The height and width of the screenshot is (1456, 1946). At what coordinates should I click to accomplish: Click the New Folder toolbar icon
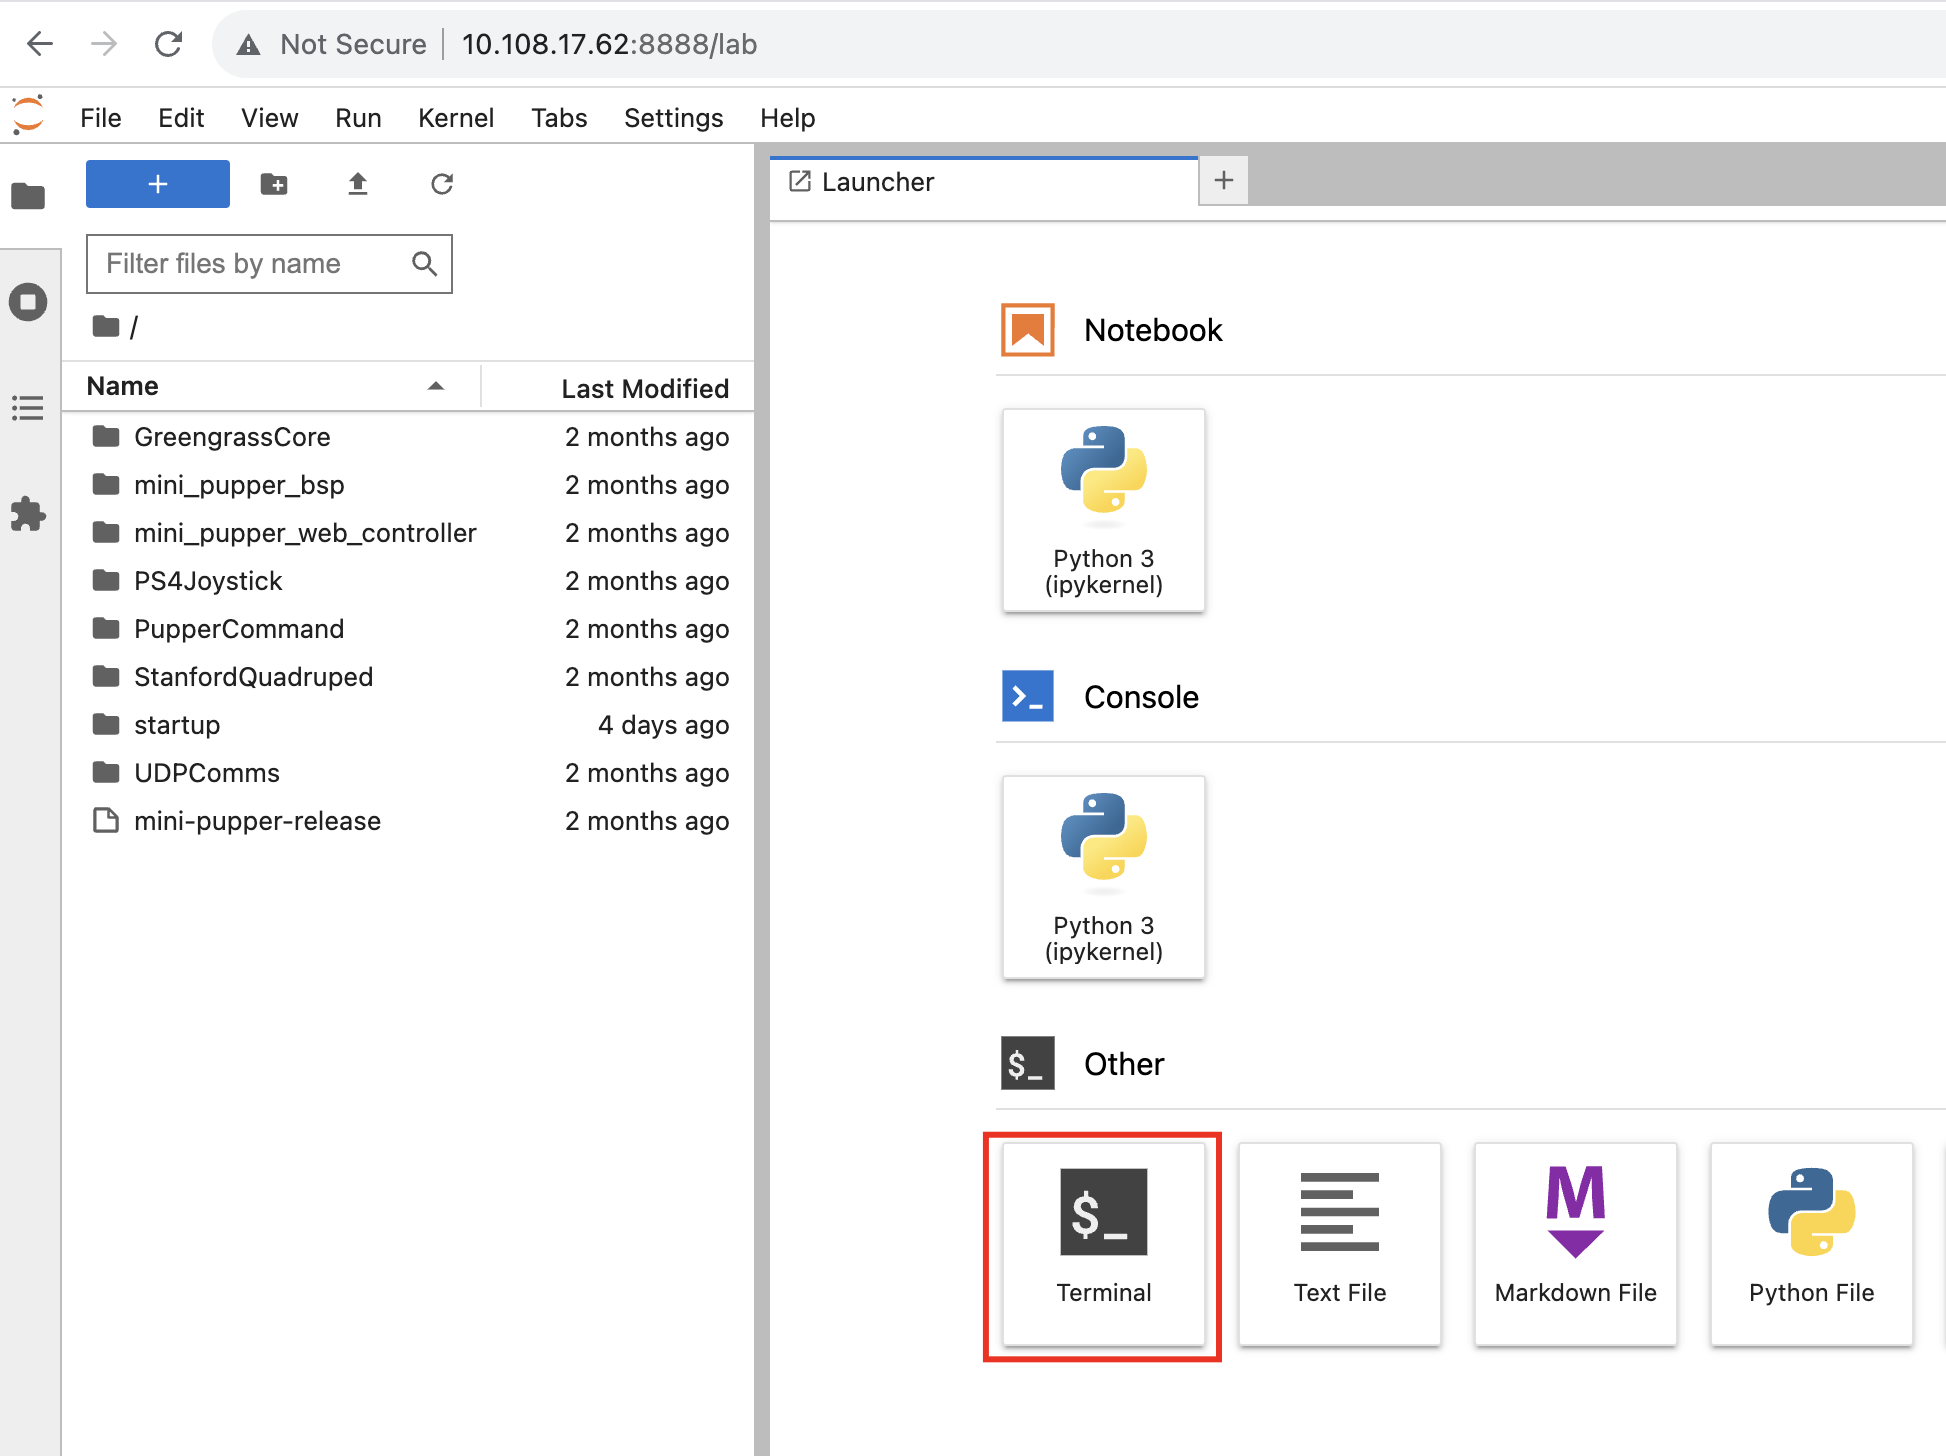pos(274,184)
